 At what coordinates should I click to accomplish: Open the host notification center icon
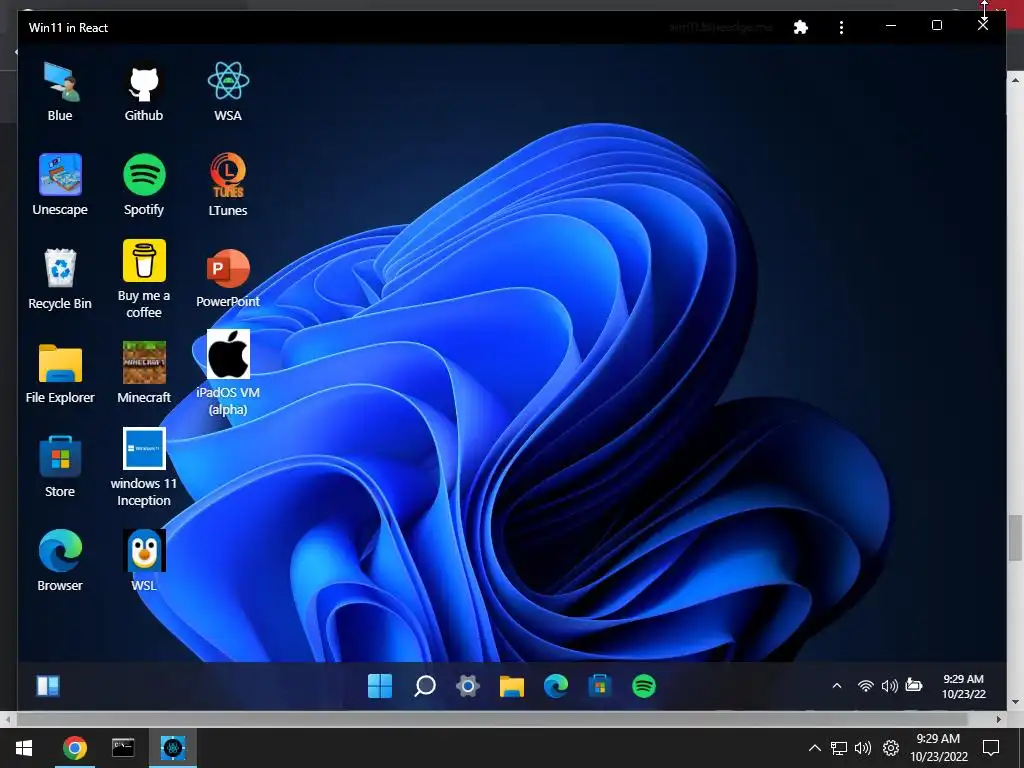(x=991, y=748)
